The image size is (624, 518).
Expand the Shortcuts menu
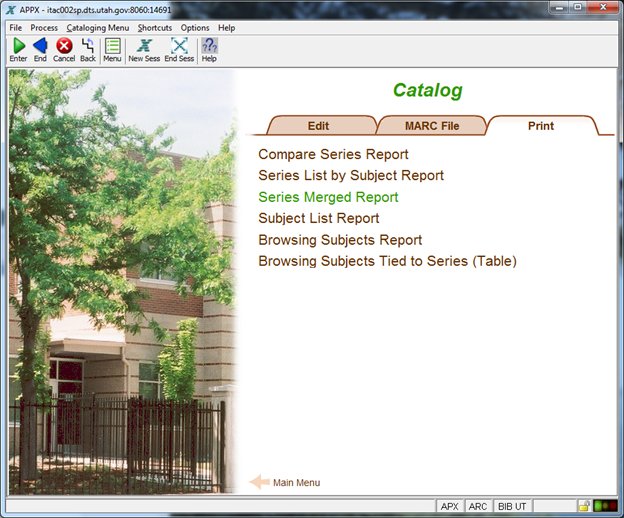[155, 28]
